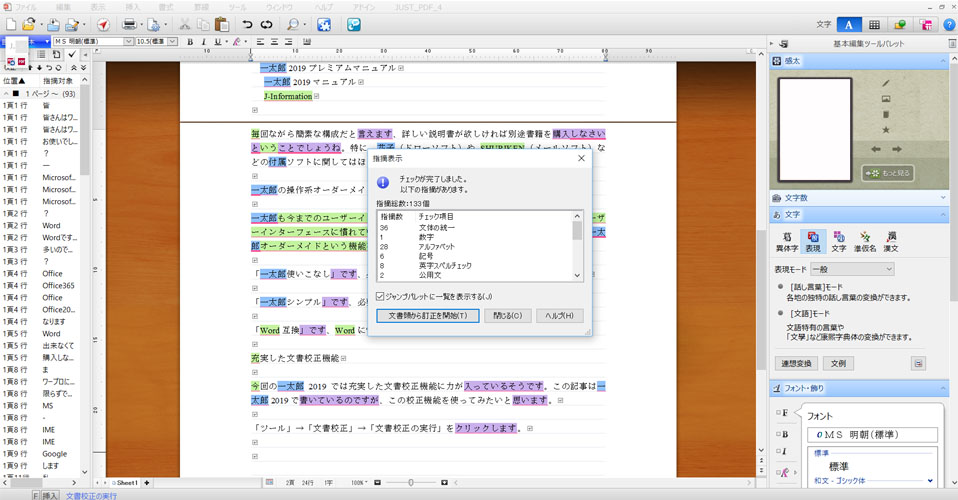Click the magnifier search icon

293,24
